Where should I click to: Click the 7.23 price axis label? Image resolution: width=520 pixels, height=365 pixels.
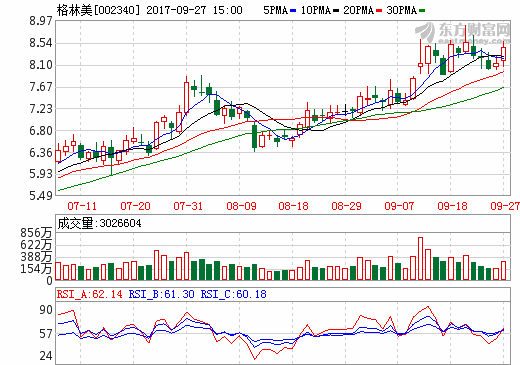coord(41,109)
